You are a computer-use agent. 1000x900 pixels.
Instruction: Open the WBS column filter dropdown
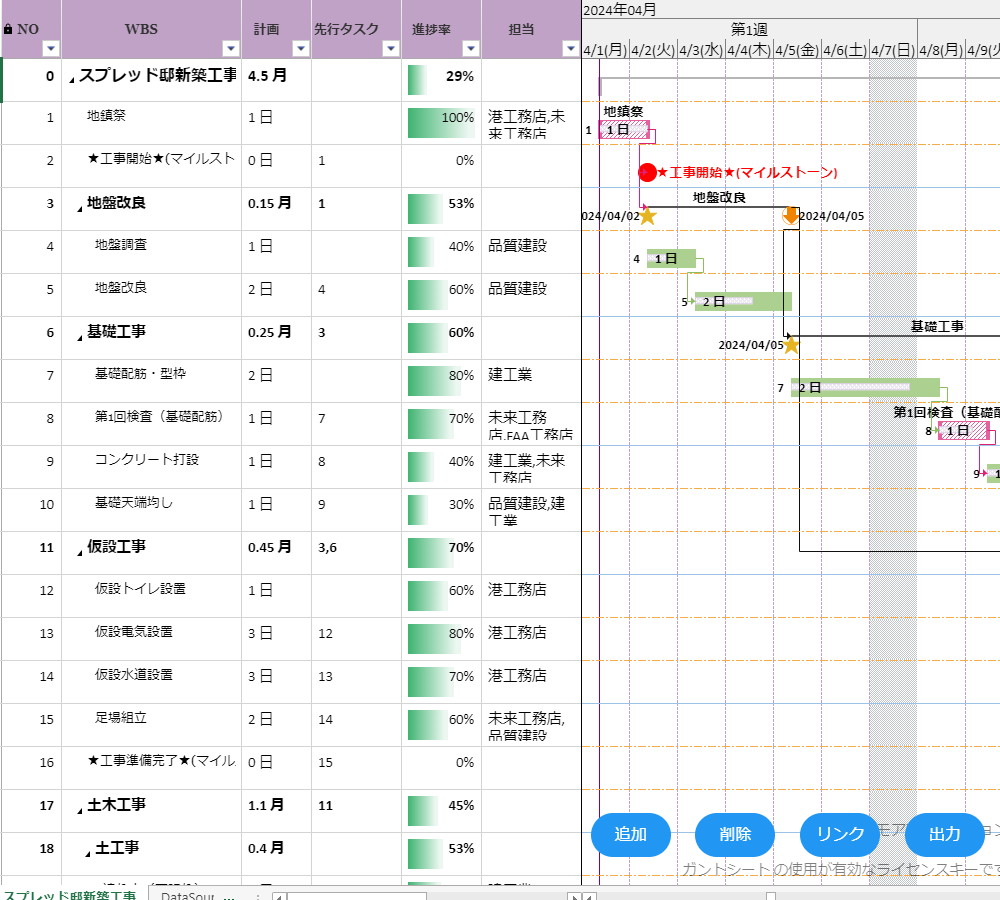(x=231, y=48)
